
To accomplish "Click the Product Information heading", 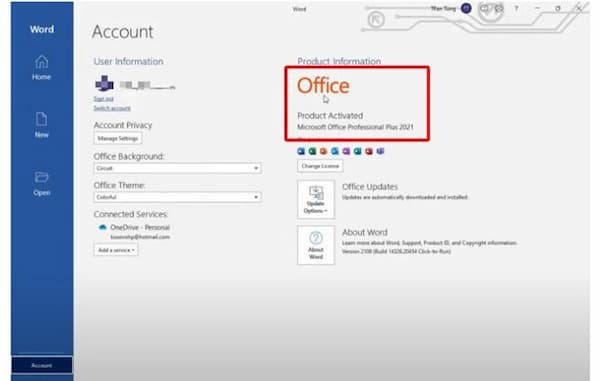I will (x=339, y=61).
